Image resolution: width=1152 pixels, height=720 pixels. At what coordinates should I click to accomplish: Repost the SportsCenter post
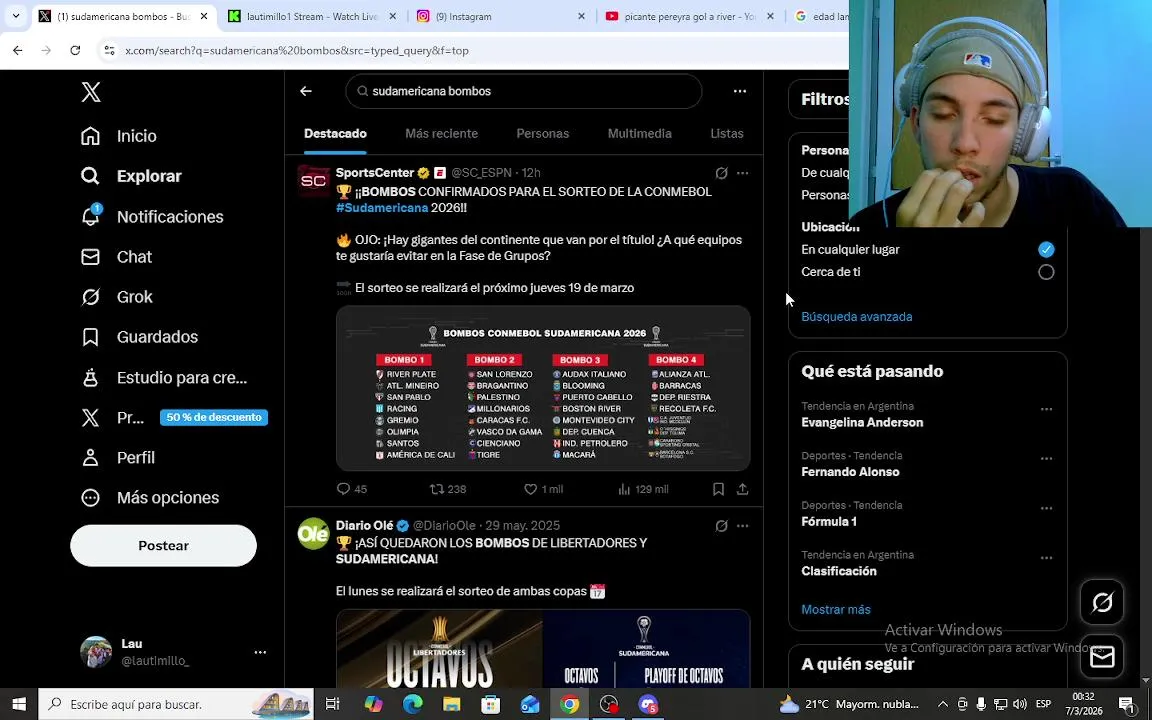point(448,489)
